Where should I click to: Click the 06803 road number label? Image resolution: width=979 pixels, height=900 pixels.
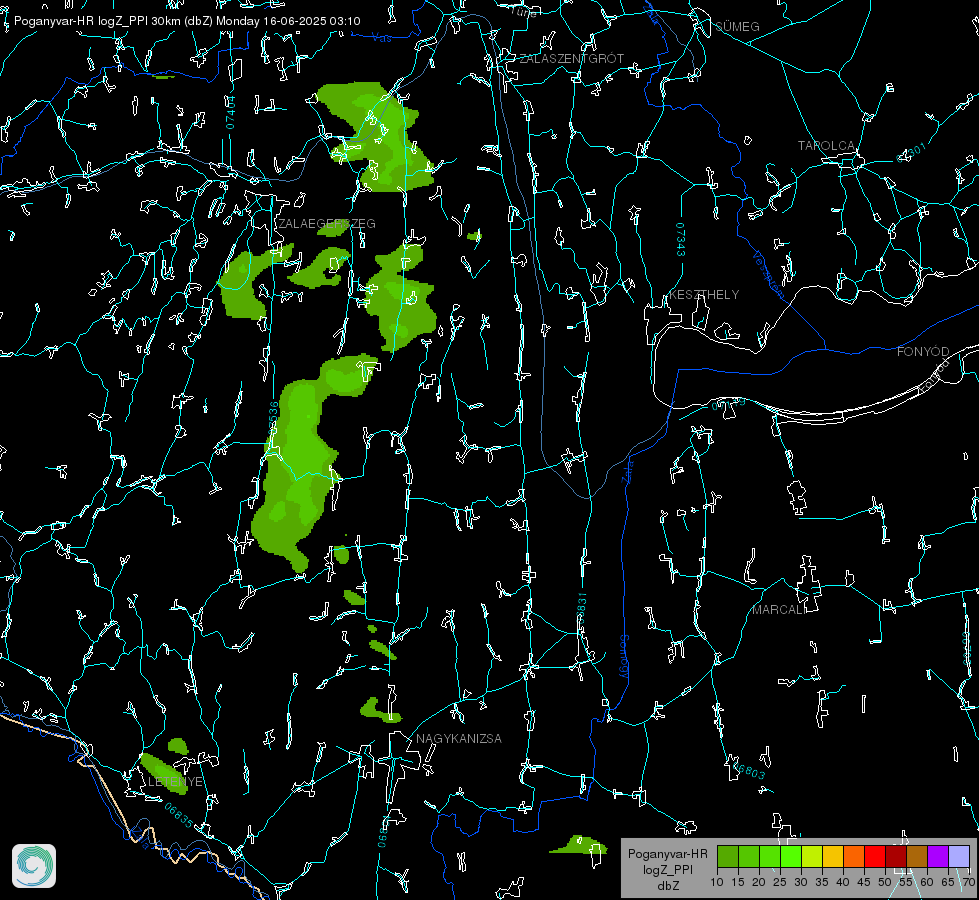coord(747,769)
